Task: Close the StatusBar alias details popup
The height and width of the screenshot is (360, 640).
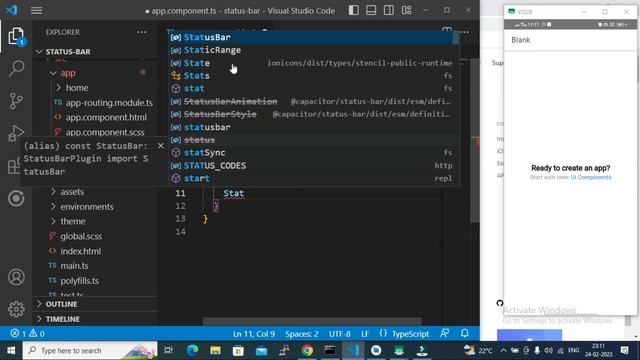Action: pyautogui.click(x=161, y=146)
